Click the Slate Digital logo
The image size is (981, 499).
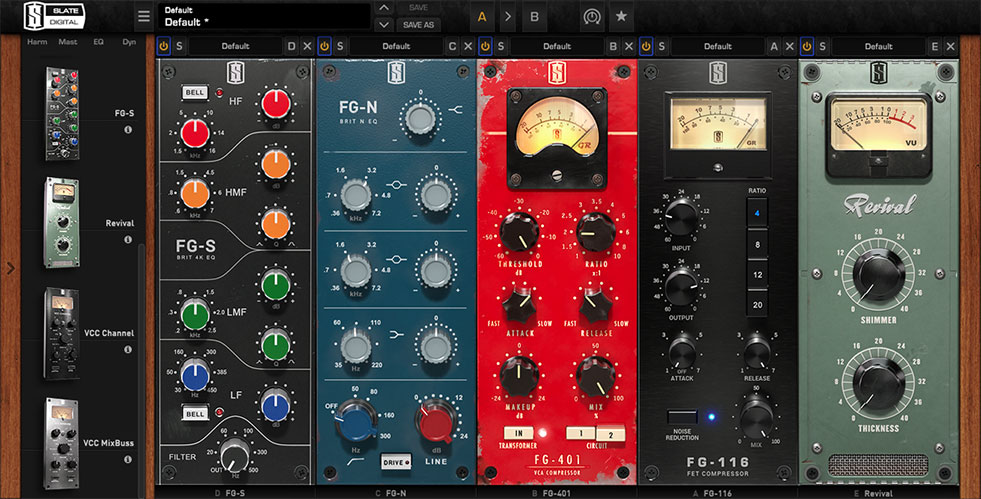(54, 16)
